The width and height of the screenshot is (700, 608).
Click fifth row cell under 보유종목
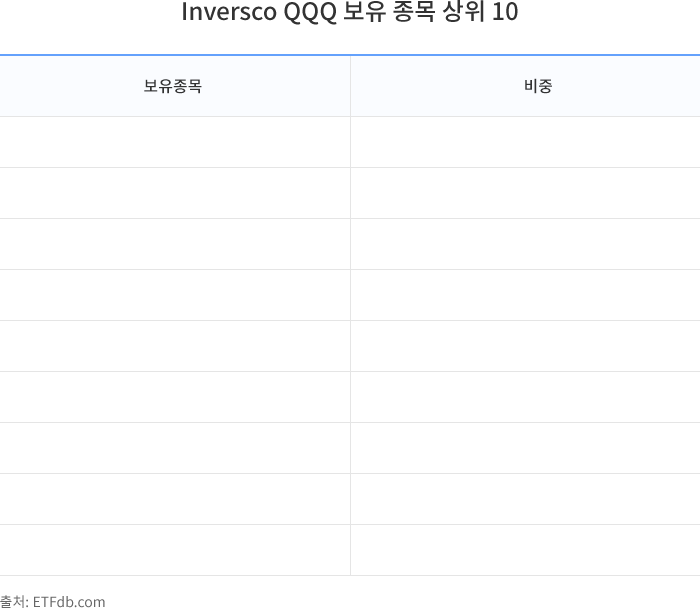[x=174, y=346]
